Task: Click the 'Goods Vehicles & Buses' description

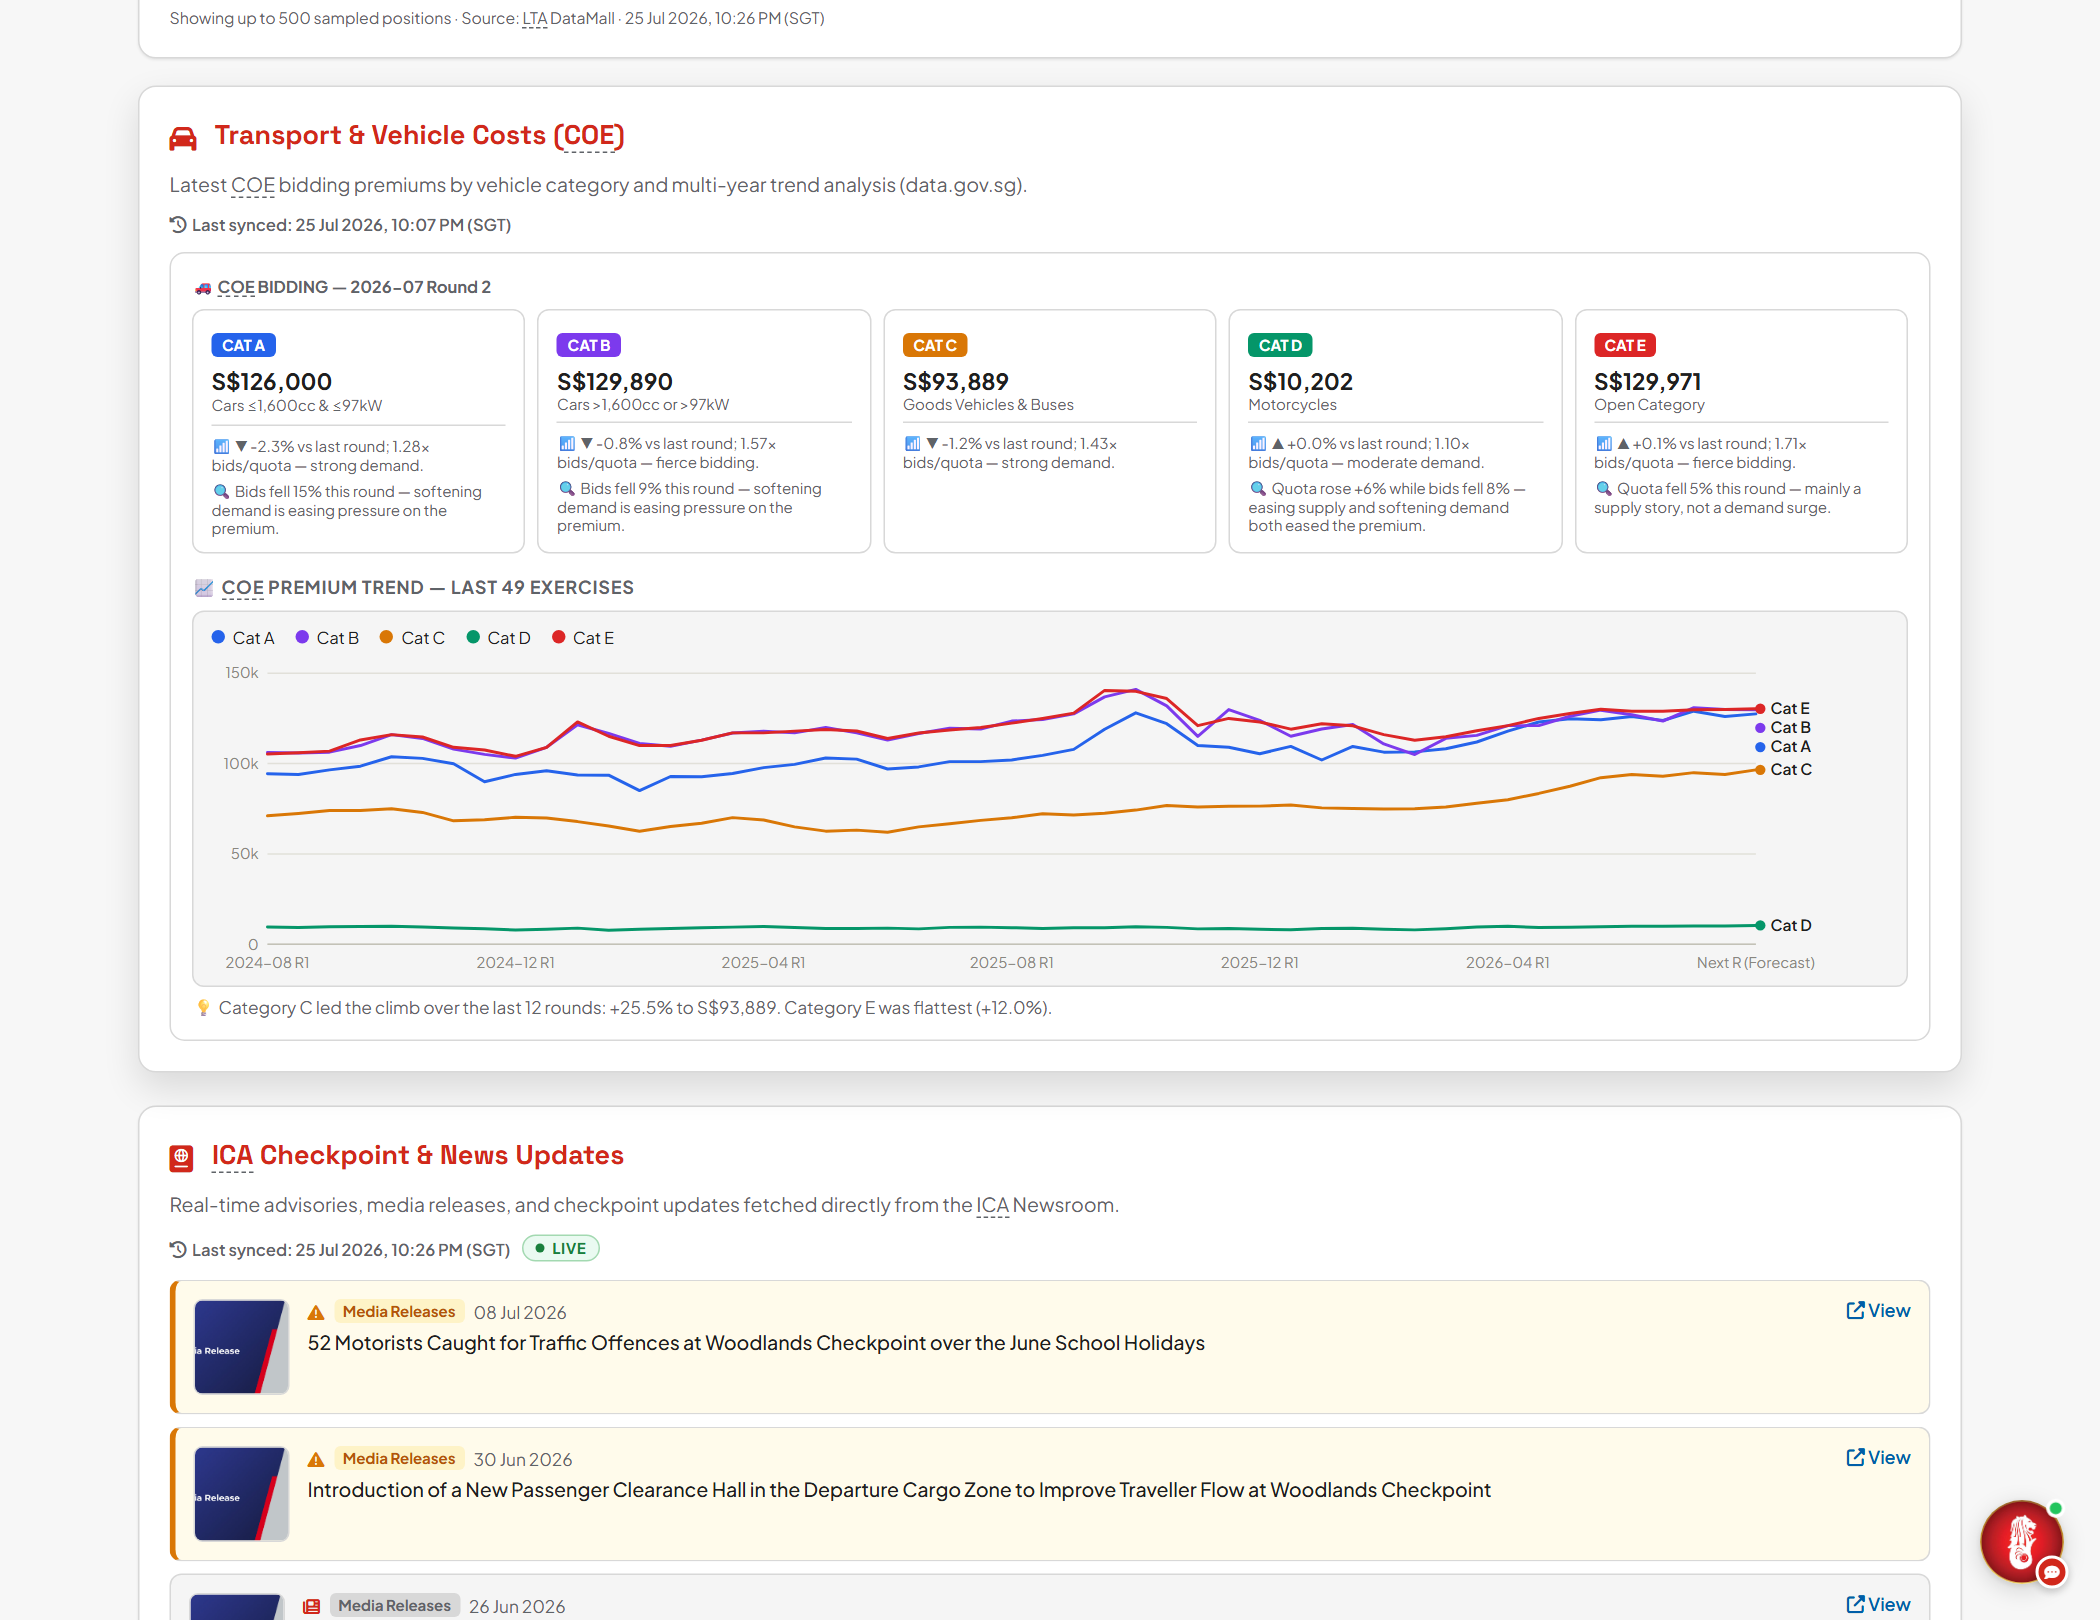Action: (988, 405)
